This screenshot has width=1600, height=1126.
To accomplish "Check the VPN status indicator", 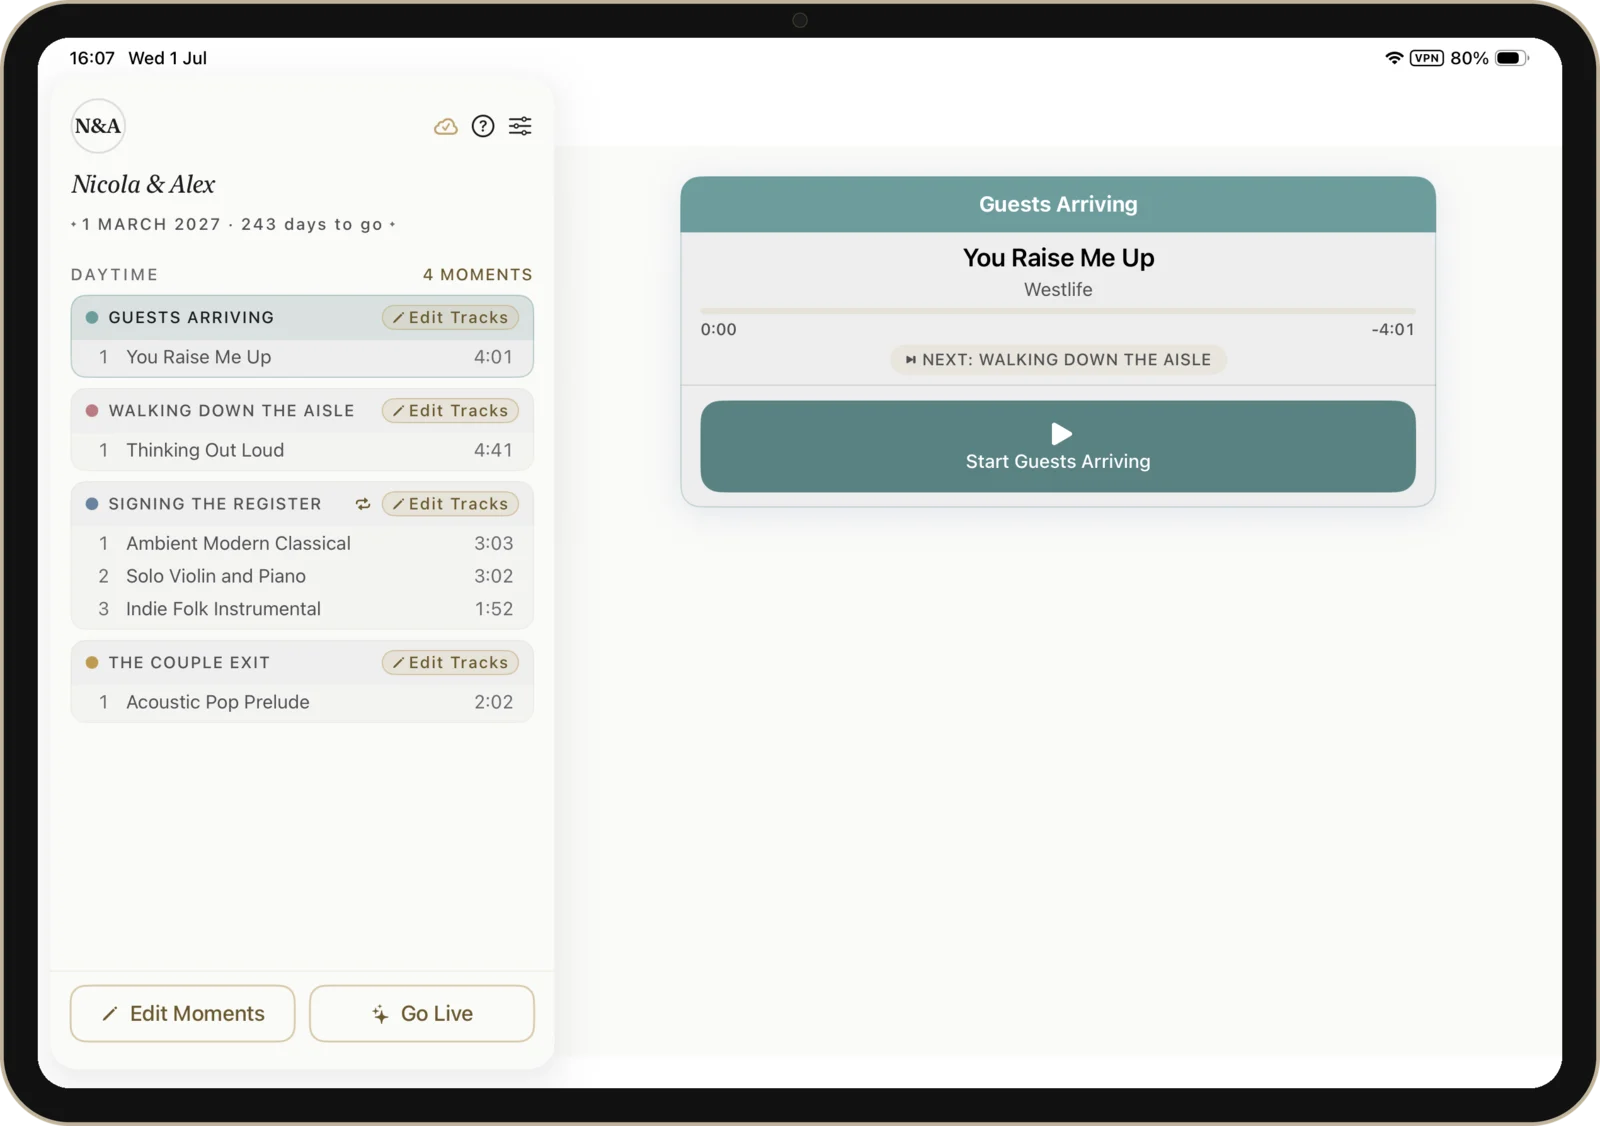I will (1427, 58).
